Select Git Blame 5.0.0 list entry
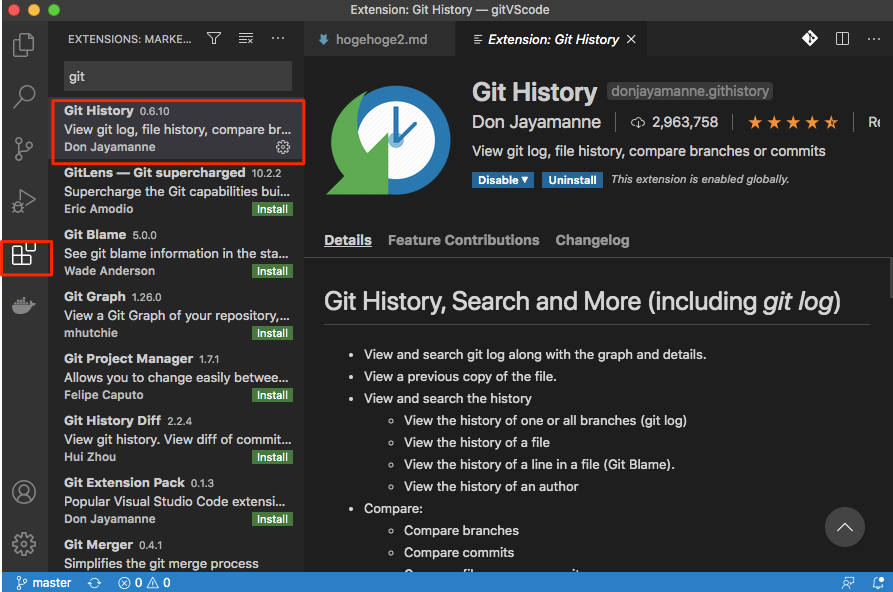This screenshot has width=893, height=592. coord(177,253)
